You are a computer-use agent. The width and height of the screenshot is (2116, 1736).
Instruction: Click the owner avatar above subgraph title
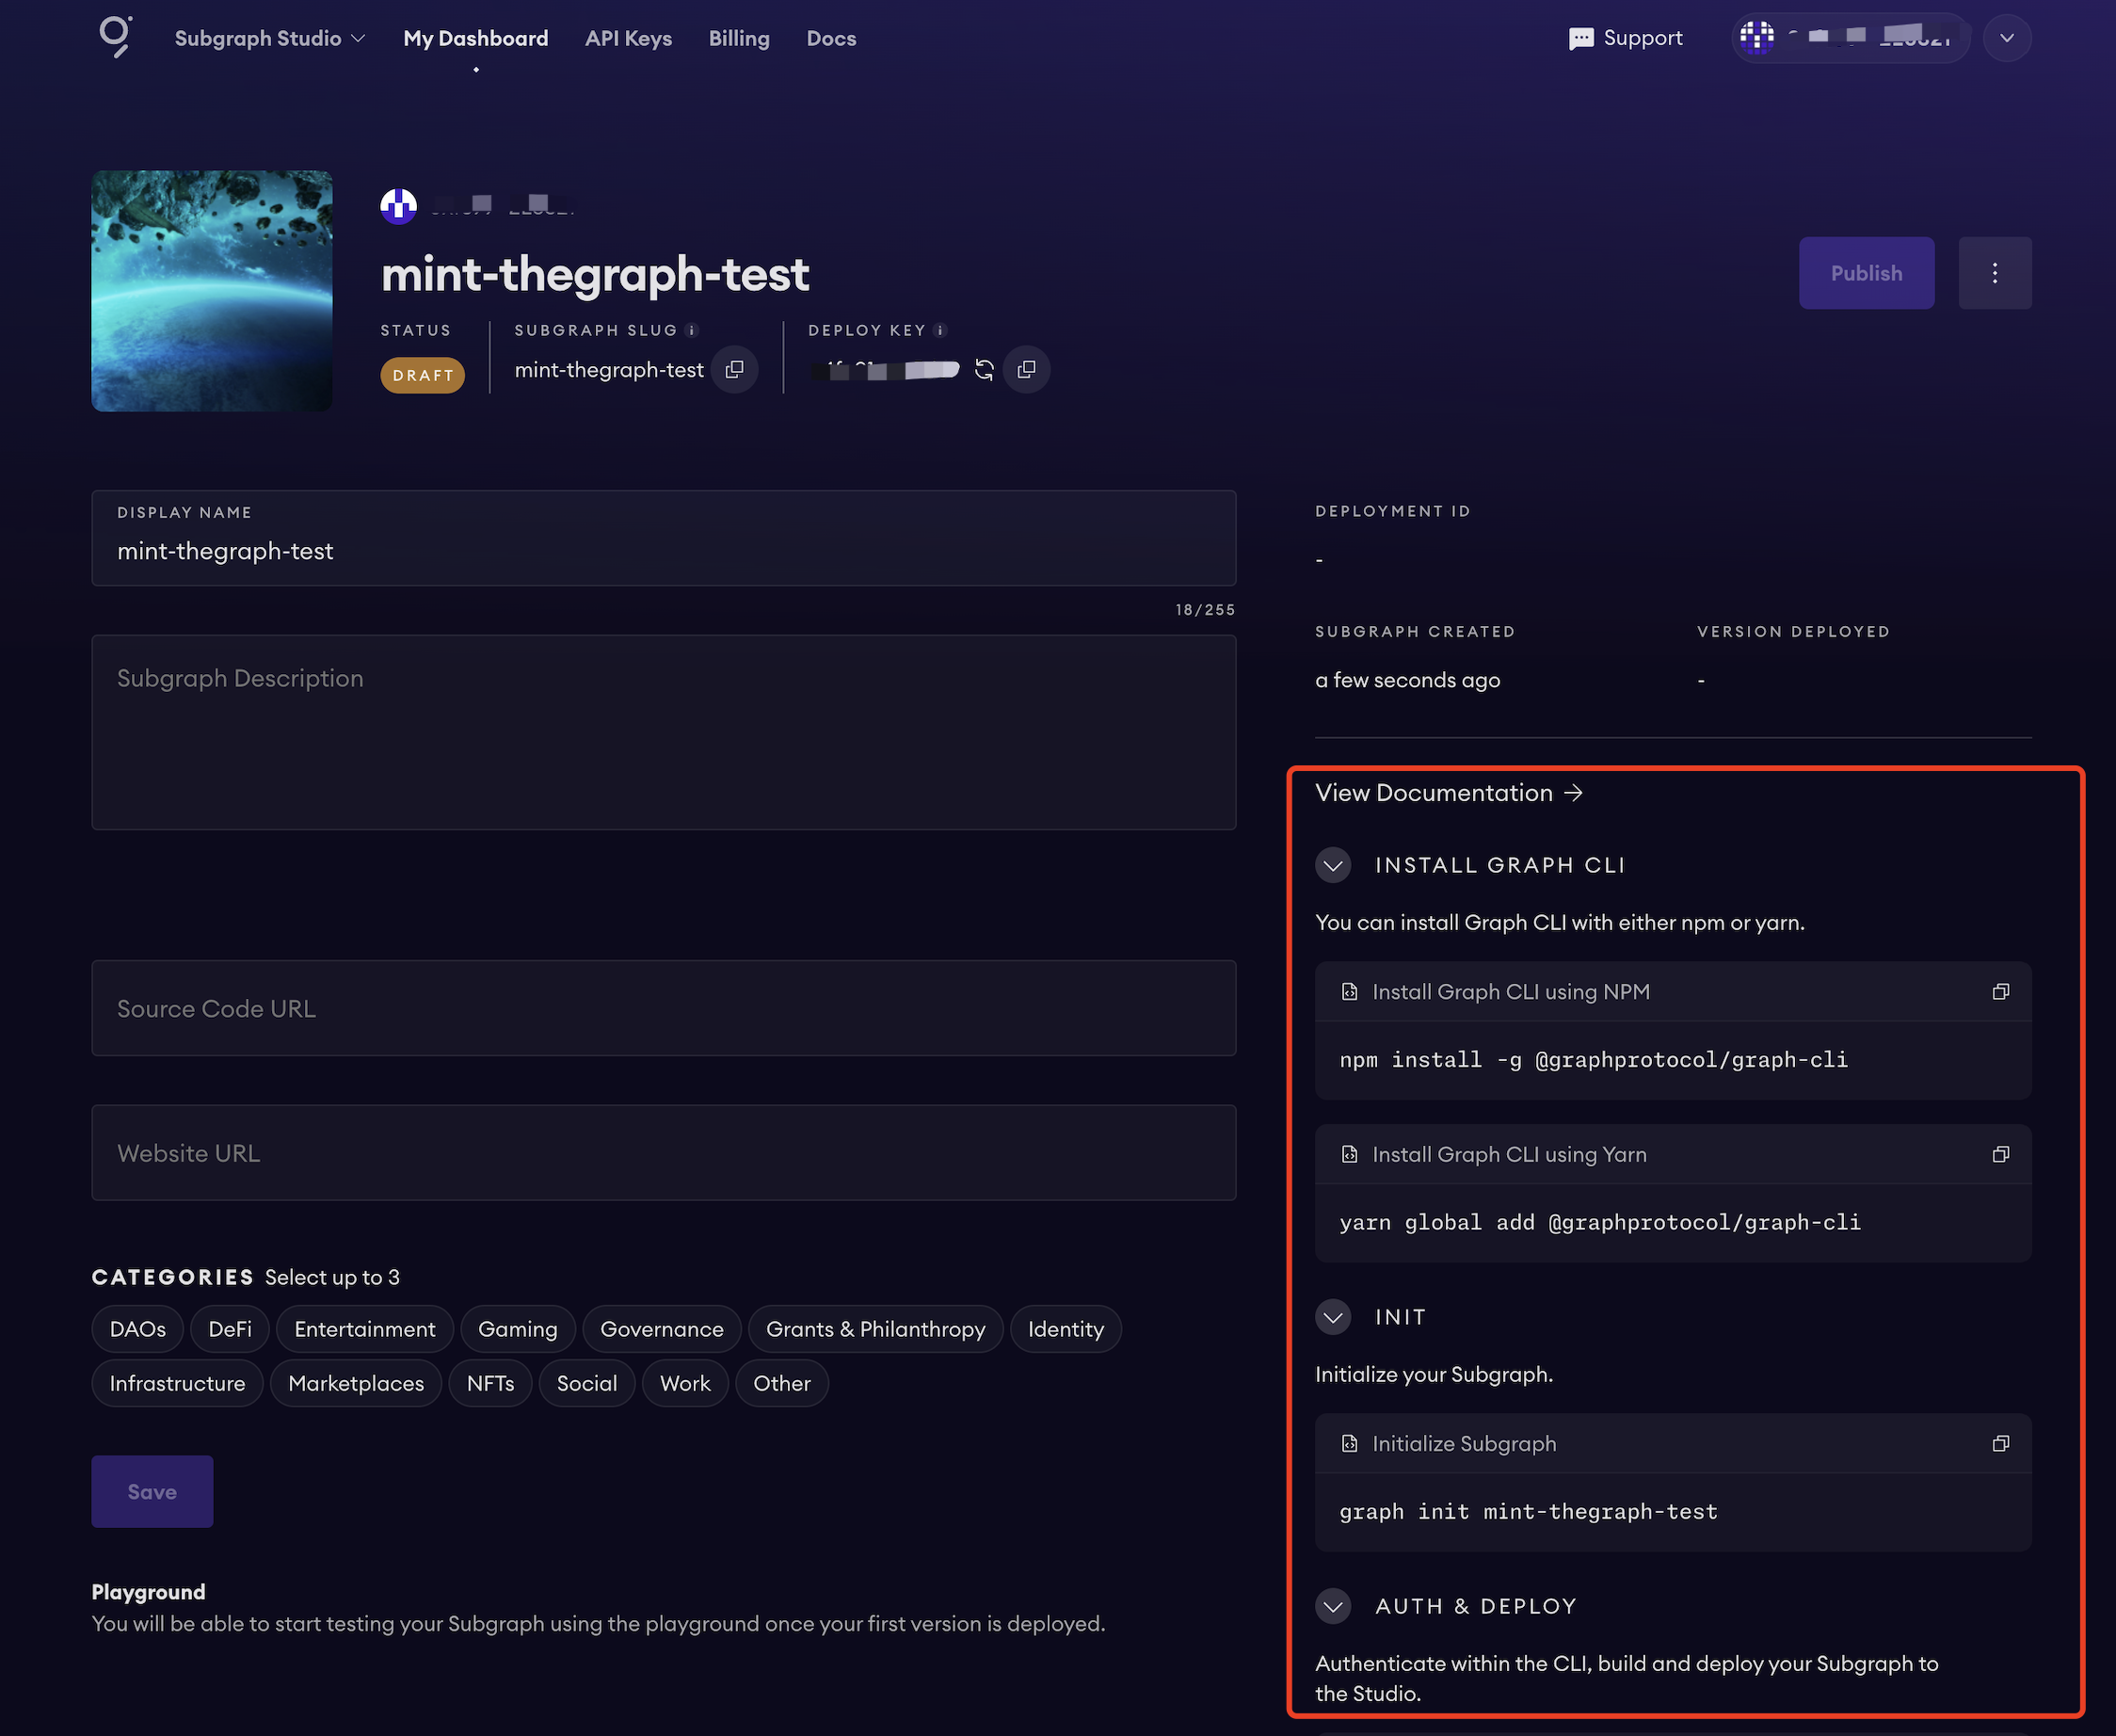pyautogui.click(x=398, y=206)
